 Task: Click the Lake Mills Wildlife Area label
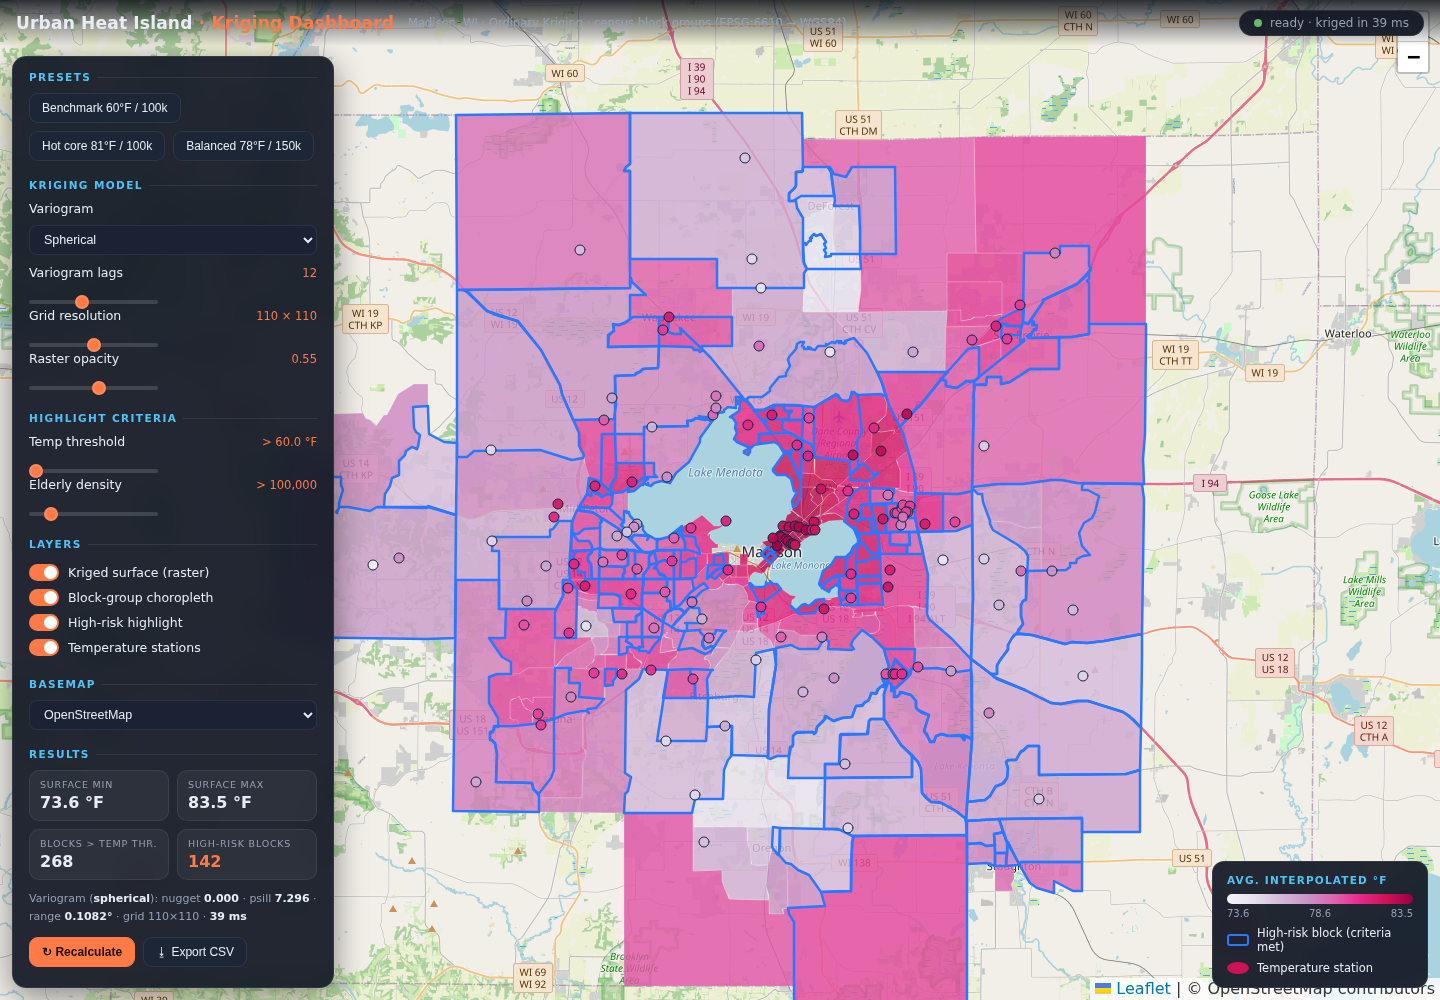pyautogui.click(x=1365, y=592)
